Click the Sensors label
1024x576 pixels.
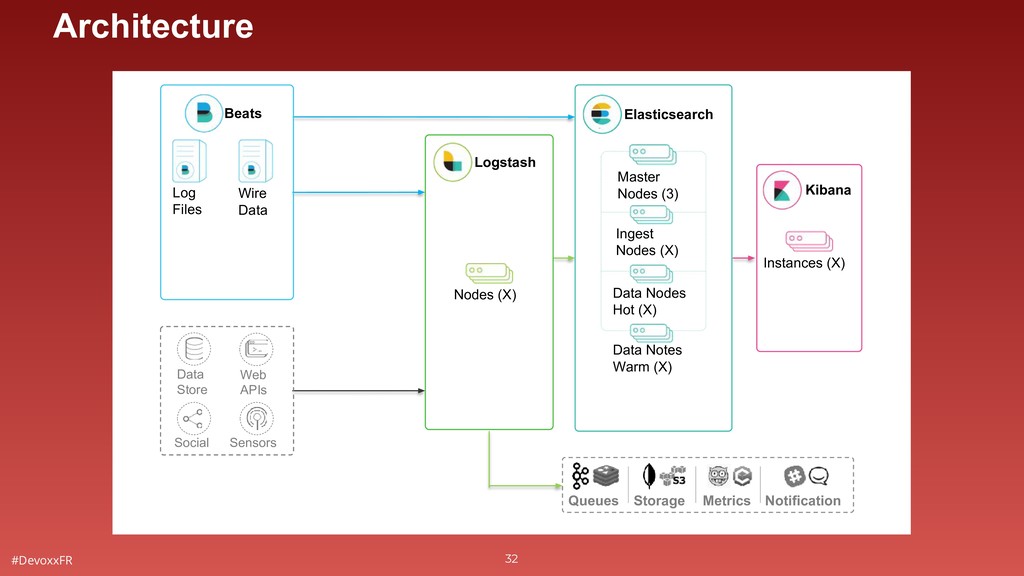click(253, 443)
